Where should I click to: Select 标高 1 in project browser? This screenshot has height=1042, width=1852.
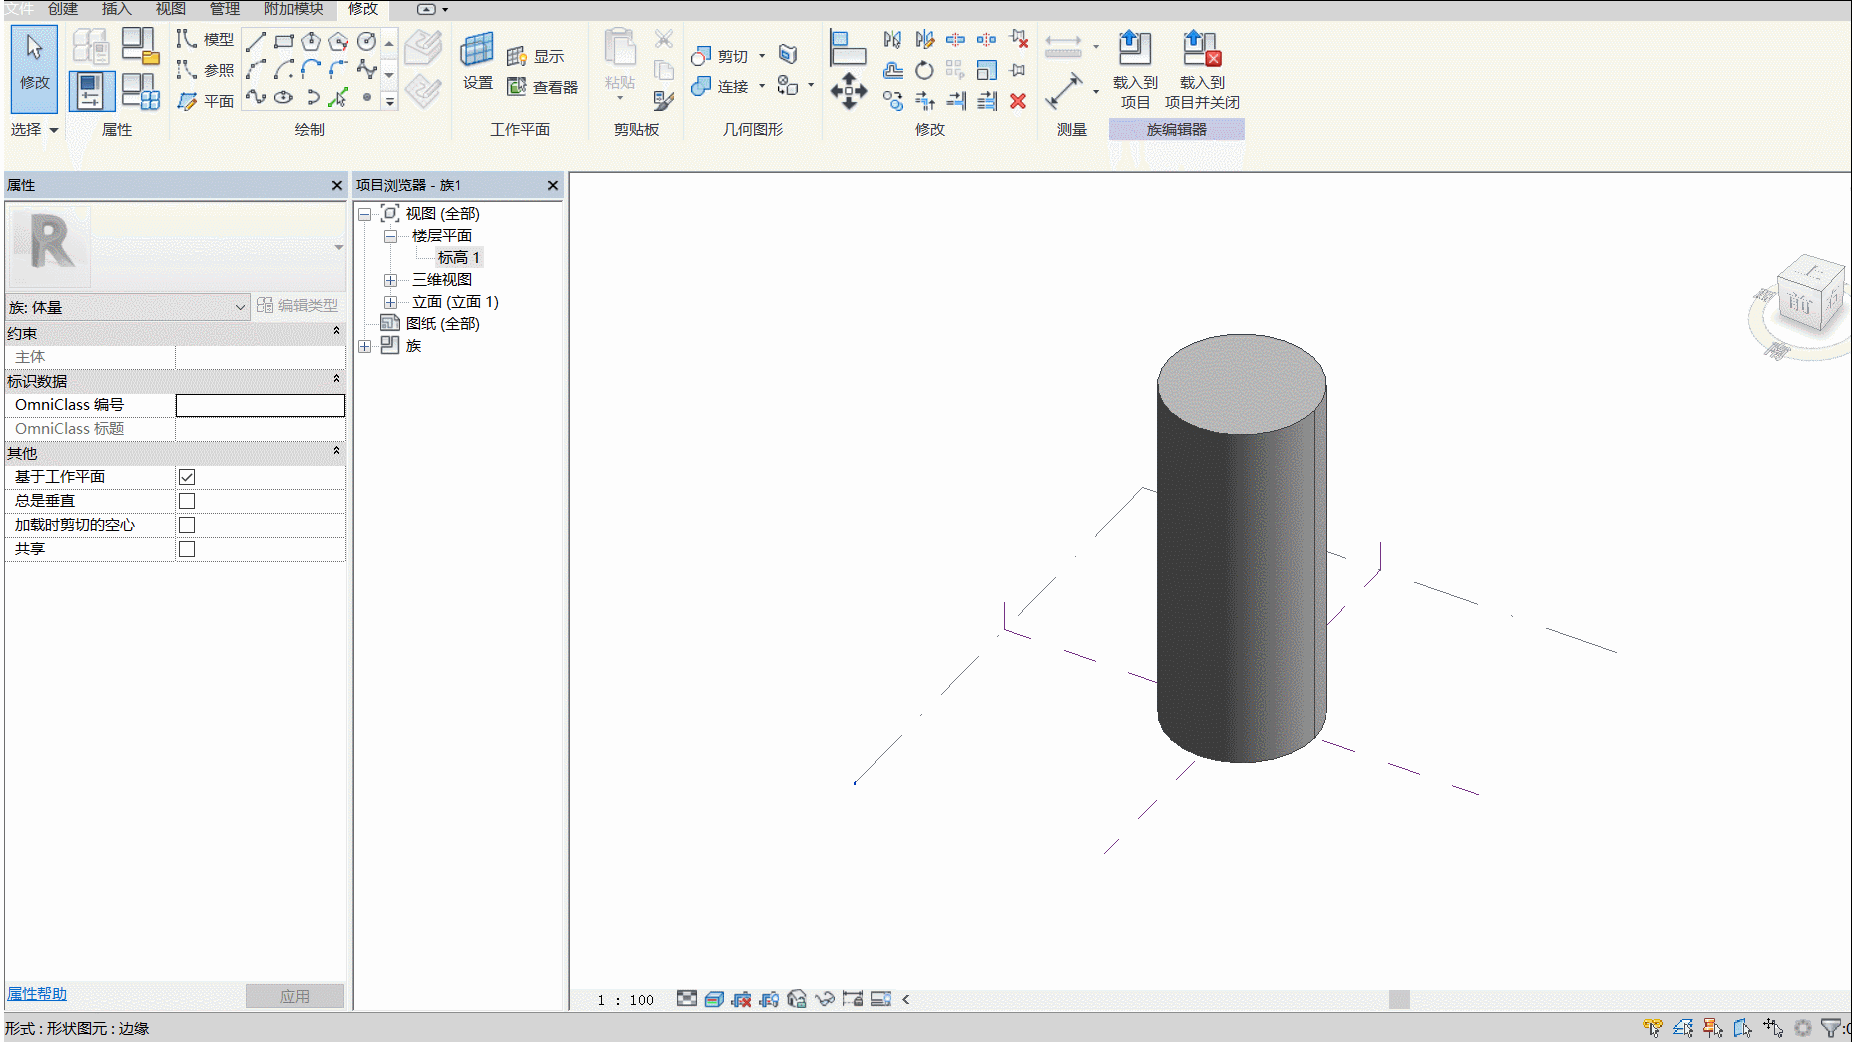459,258
